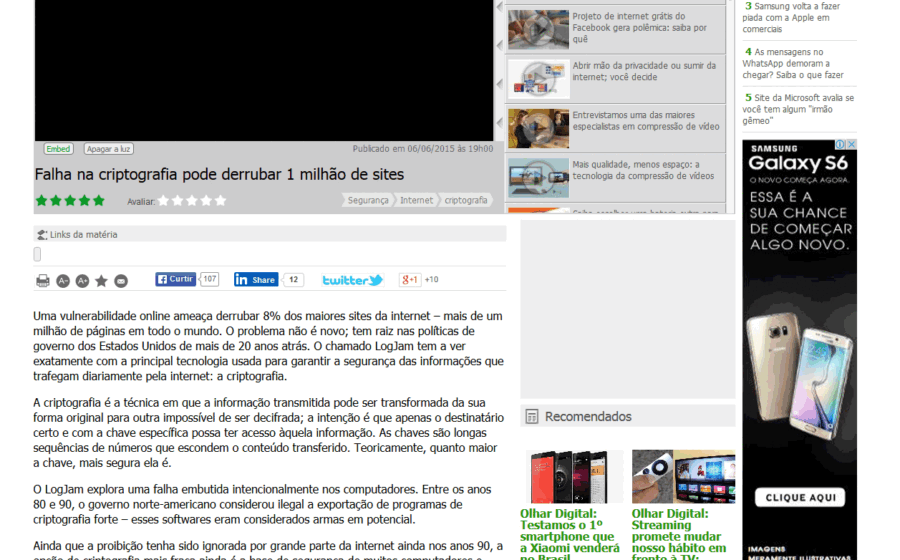
Task: Click the print article icon
Action: click(x=42, y=281)
